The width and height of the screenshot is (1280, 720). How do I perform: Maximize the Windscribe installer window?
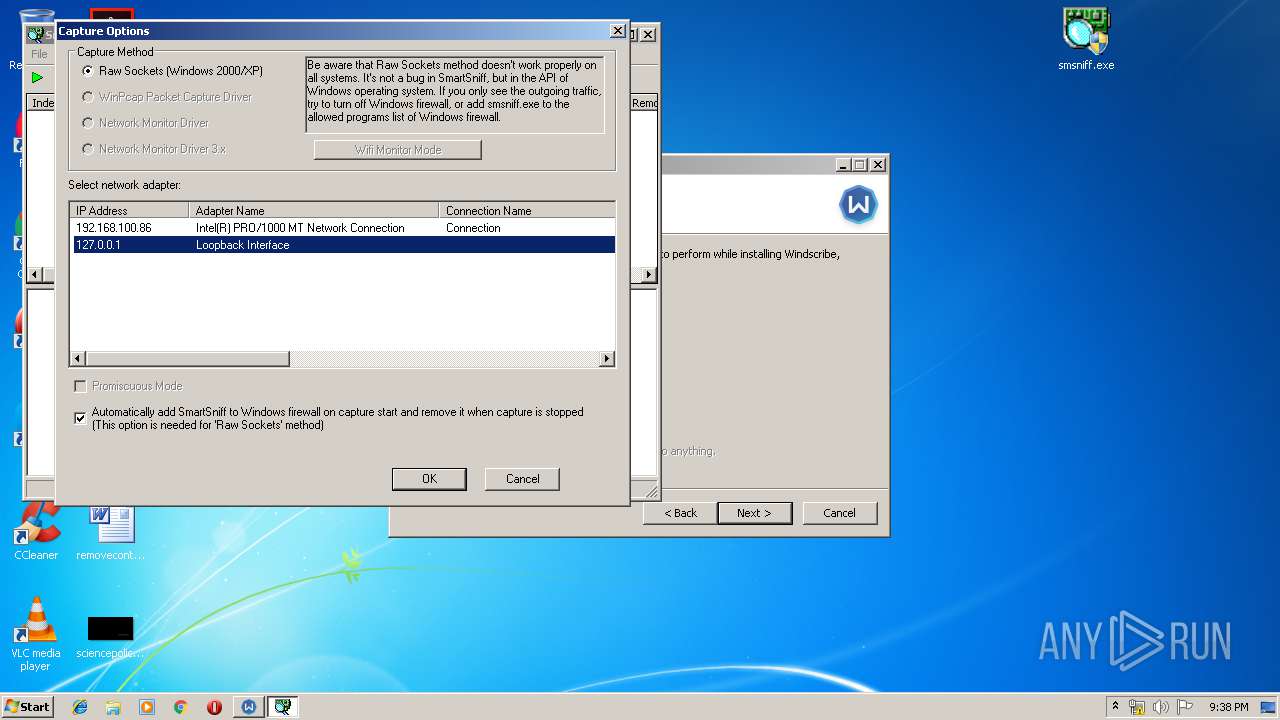[859, 164]
